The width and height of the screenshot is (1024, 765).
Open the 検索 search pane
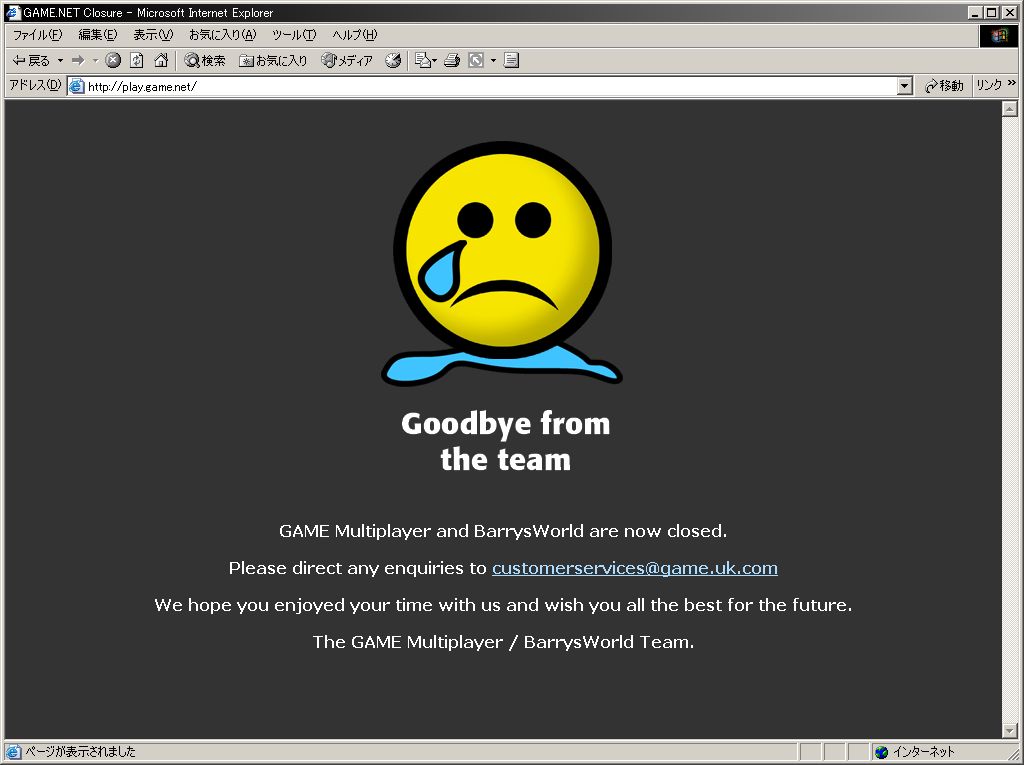[204, 61]
